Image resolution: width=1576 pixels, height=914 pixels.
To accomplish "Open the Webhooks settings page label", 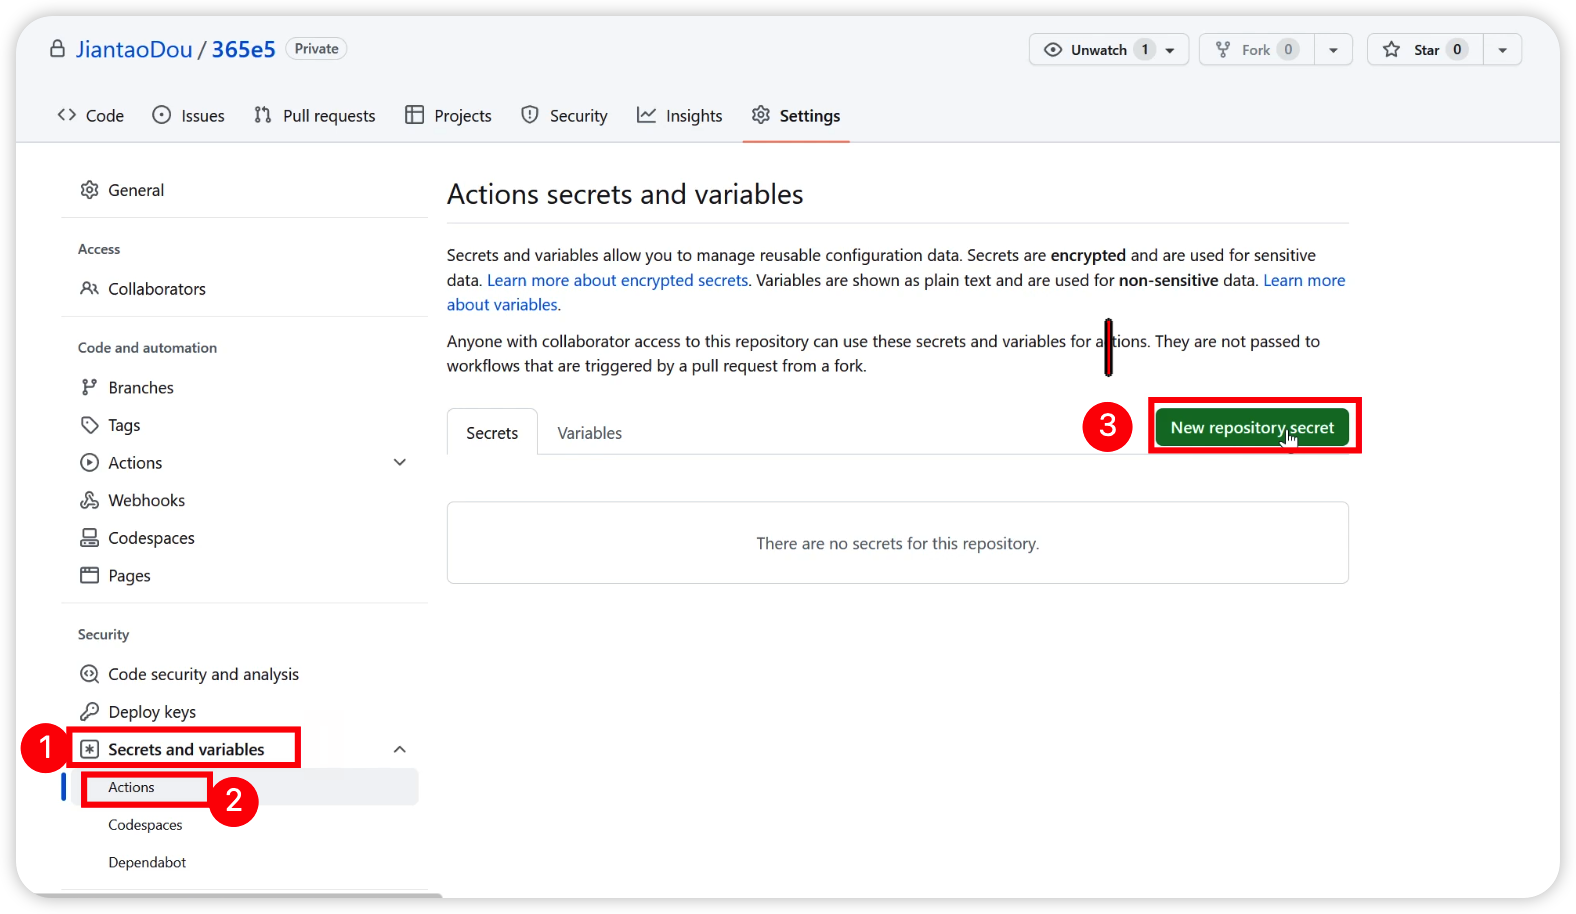I will click(x=146, y=500).
